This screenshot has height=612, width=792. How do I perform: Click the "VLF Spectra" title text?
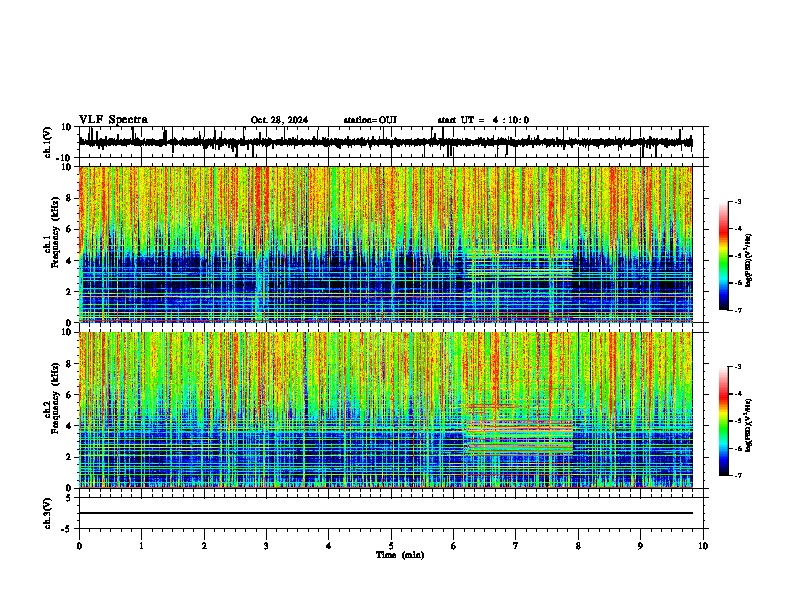coord(113,120)
